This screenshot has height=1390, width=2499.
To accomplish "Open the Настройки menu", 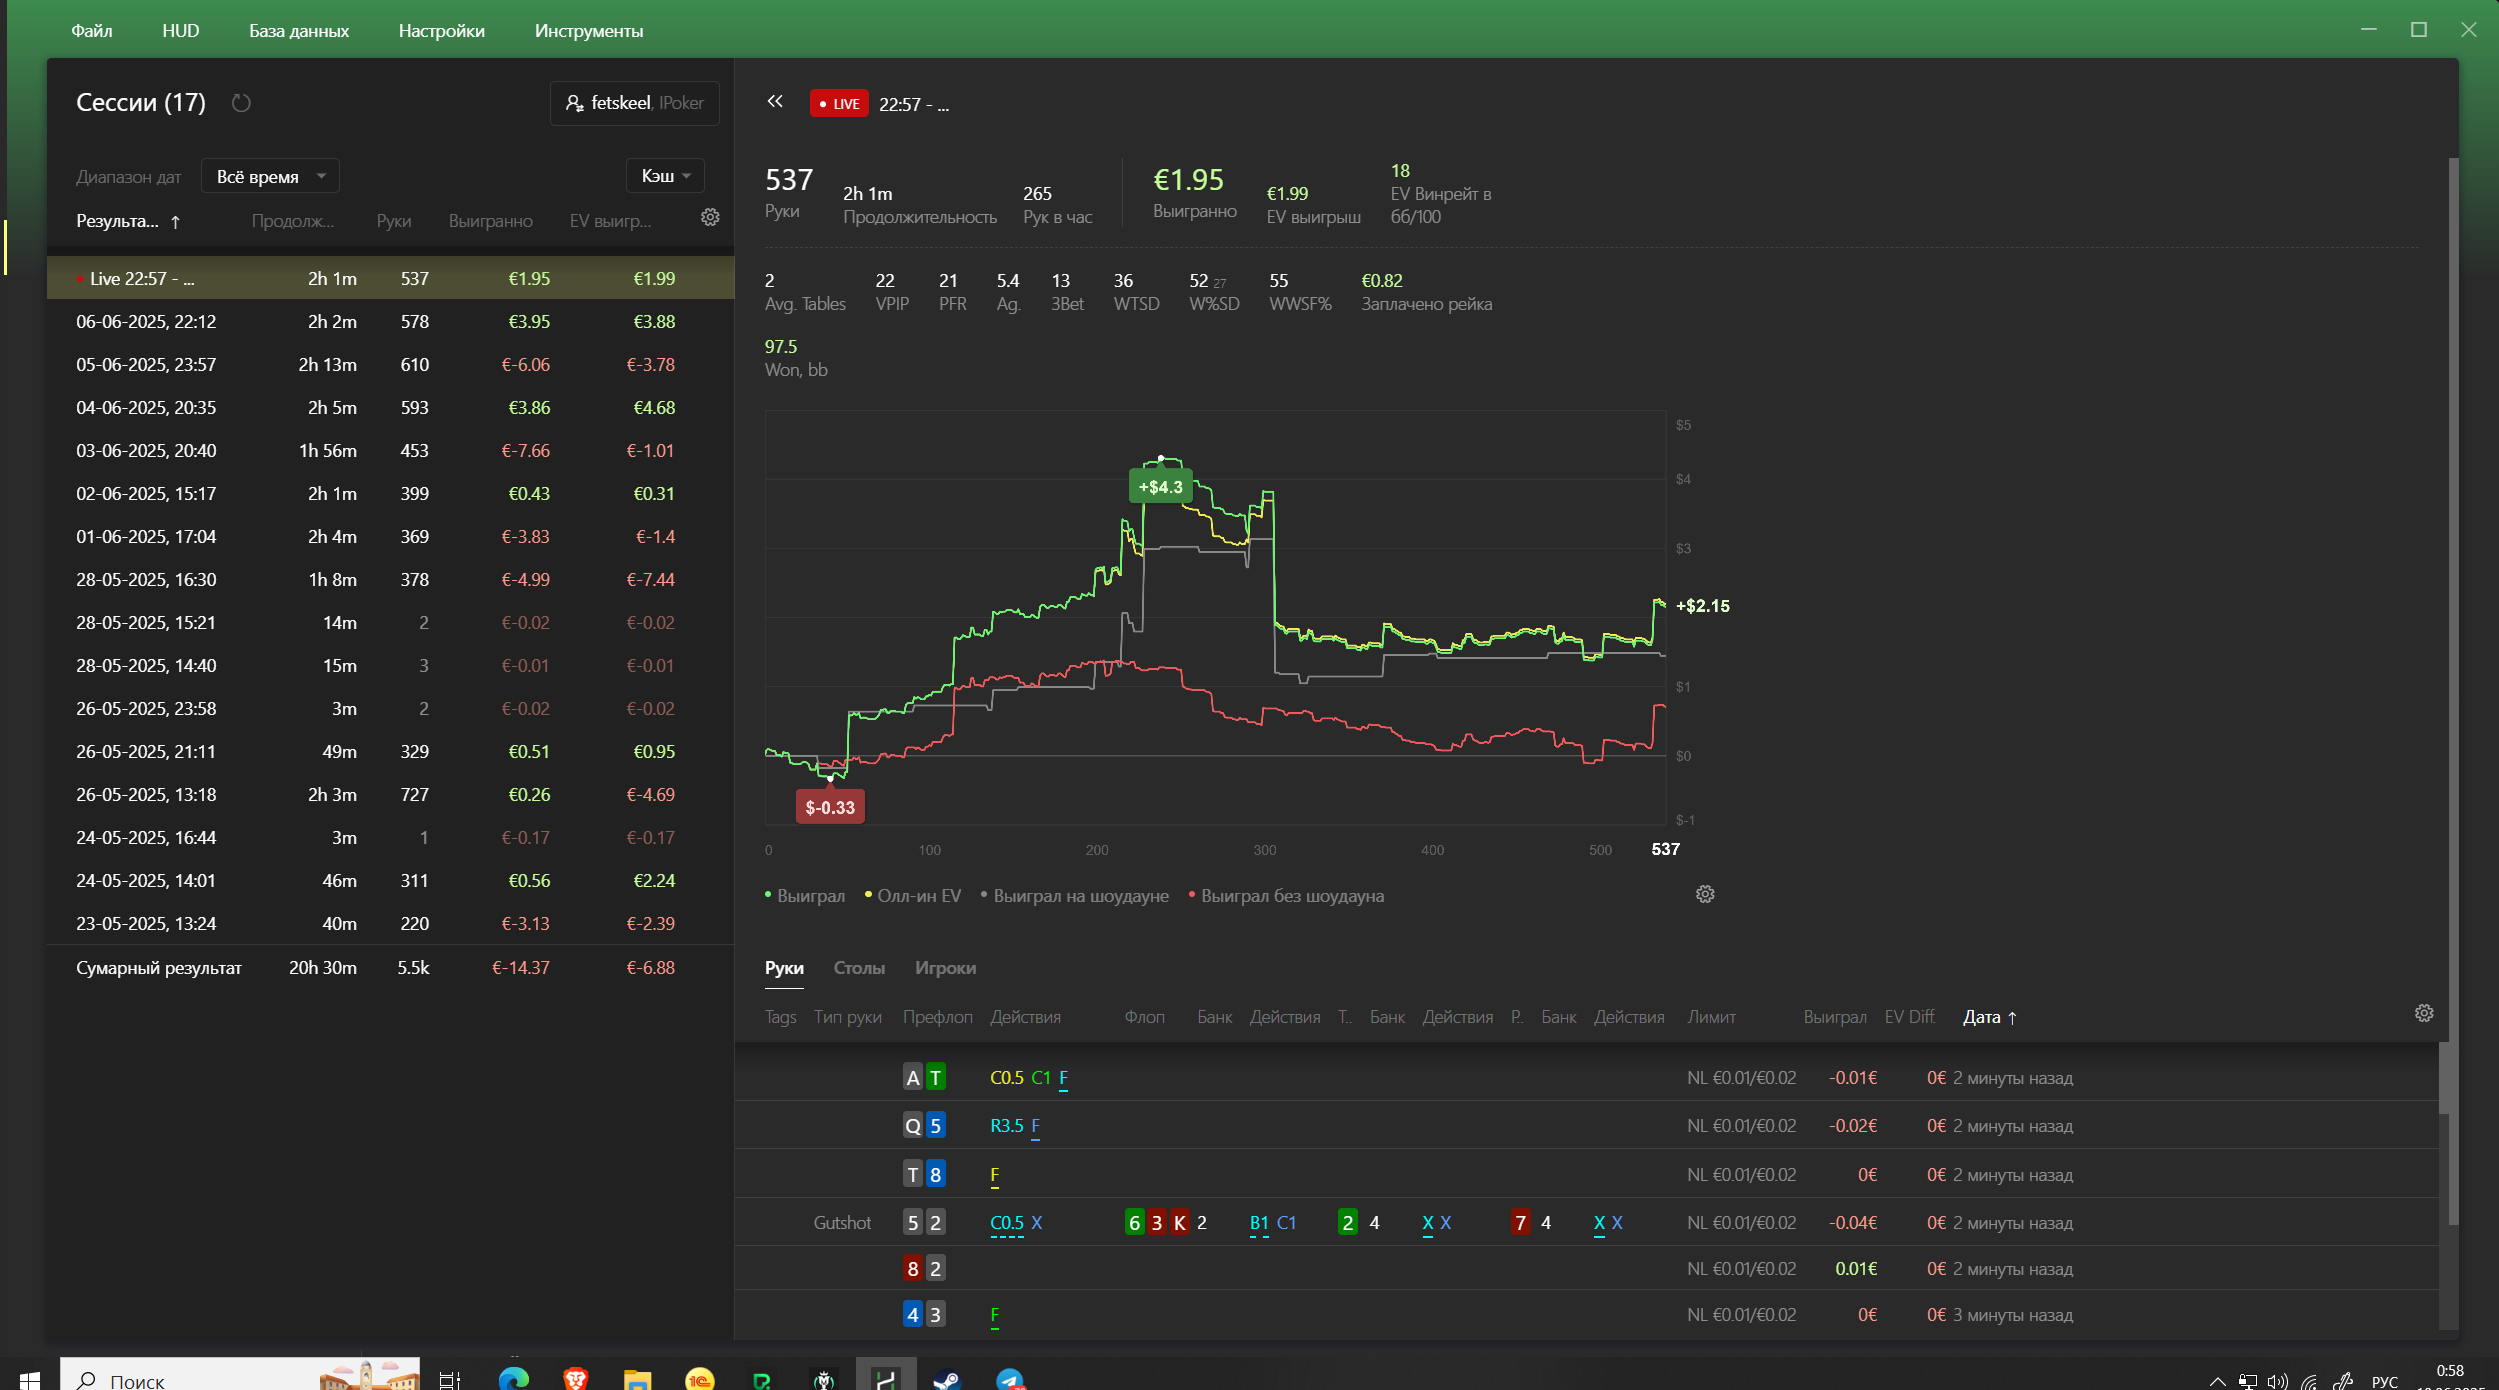I will click(x=441, y=31).
